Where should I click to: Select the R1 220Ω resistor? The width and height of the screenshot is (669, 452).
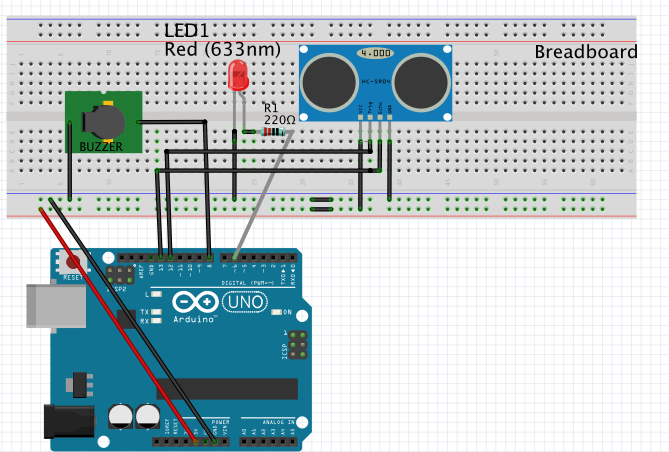coord(264,131)
